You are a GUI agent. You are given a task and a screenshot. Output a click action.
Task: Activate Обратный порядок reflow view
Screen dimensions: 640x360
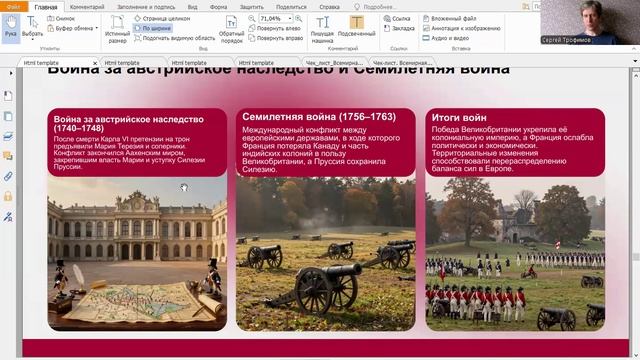coord(231,29)
